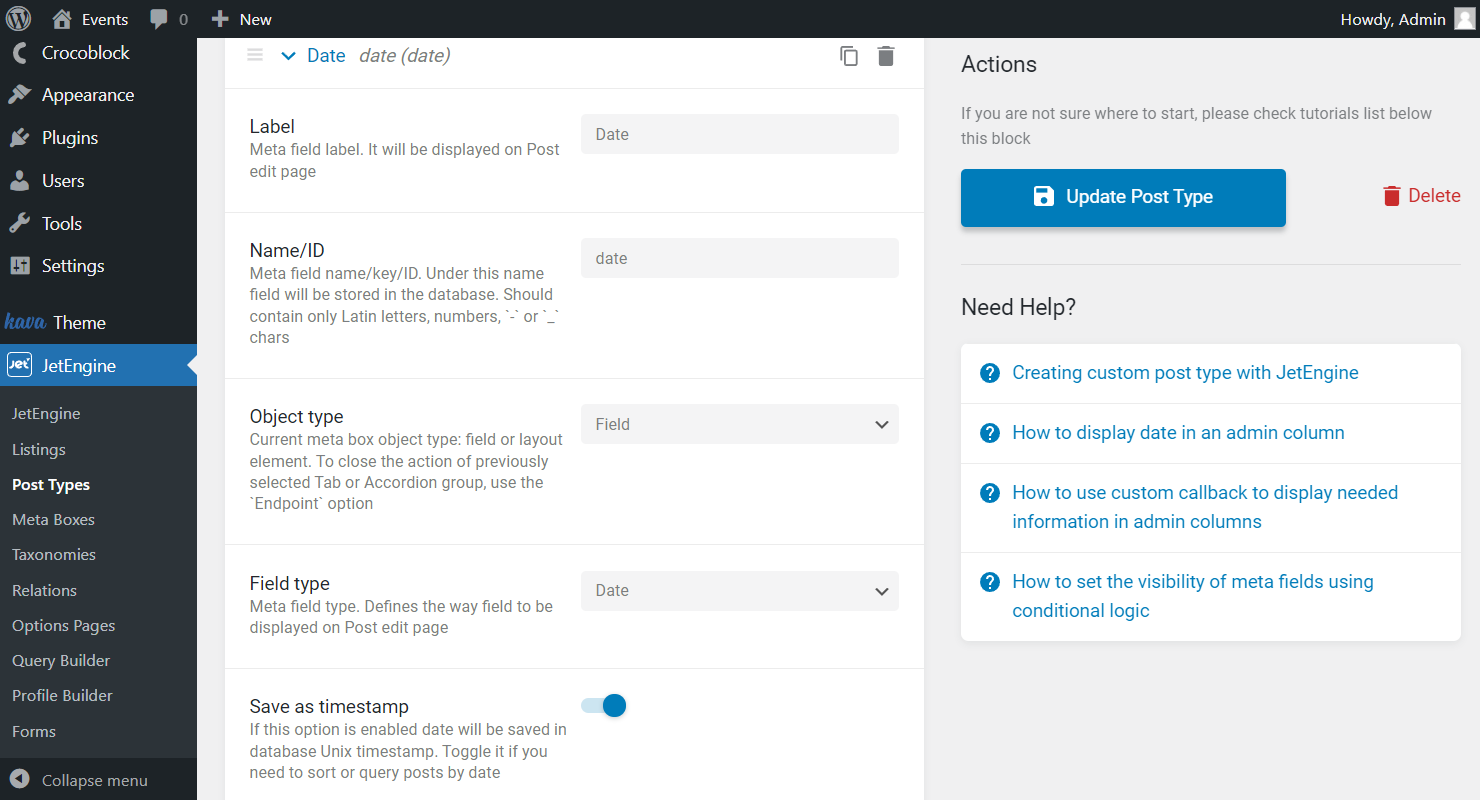Click the Update Post Type button

[x=1123, y=197]
